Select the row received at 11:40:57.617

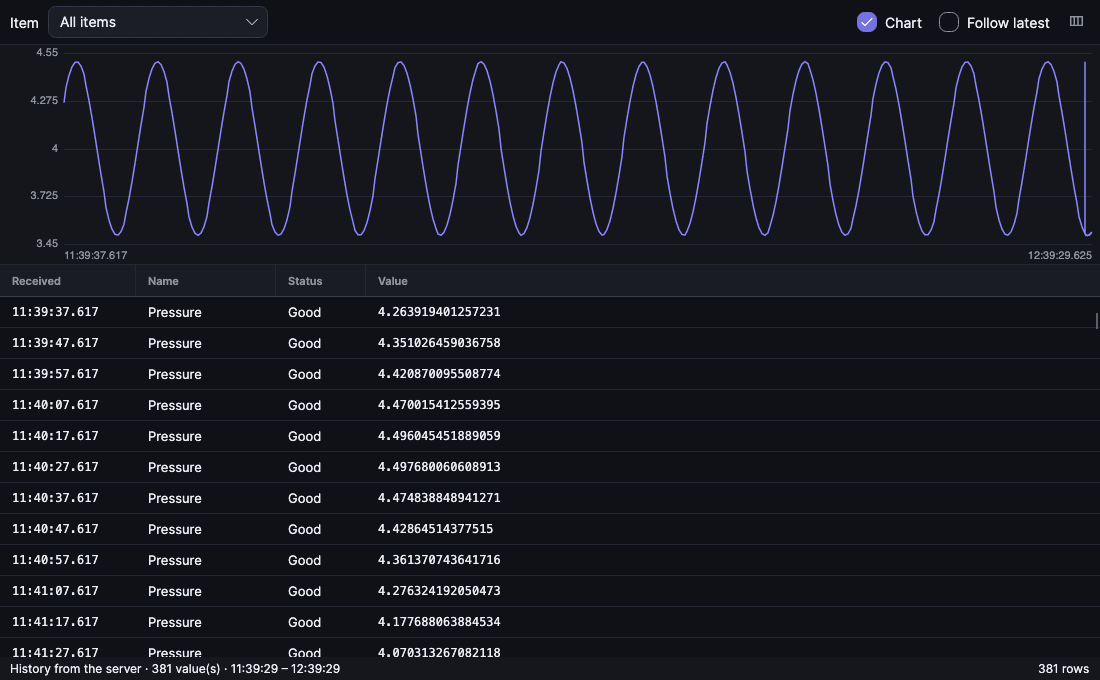(x=550, y=559)
